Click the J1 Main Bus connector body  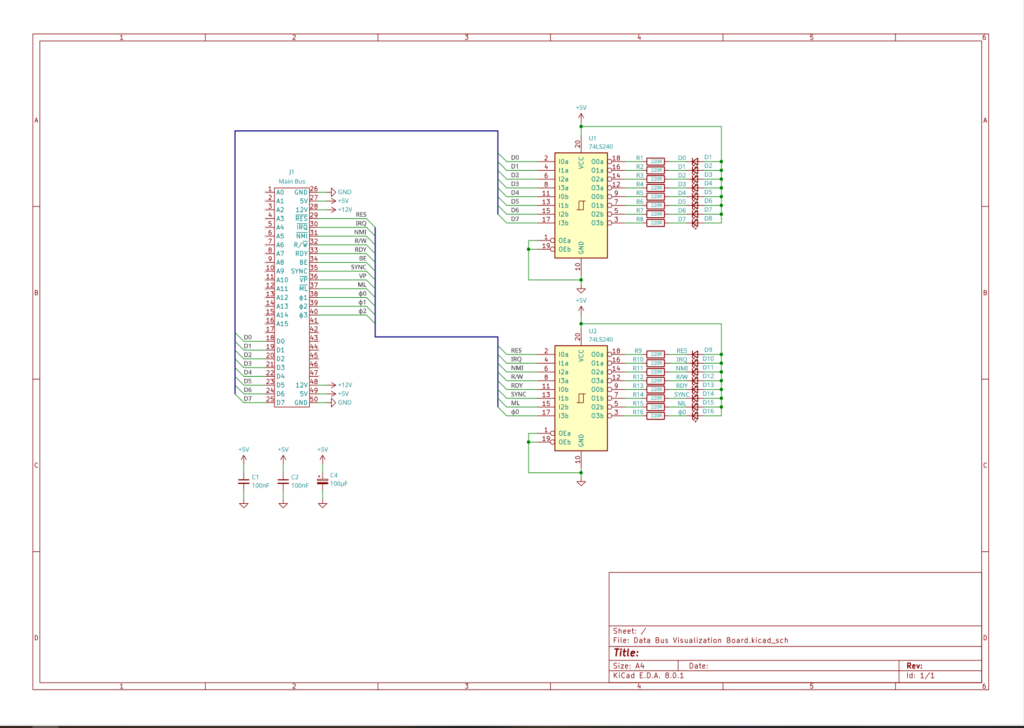[291, 297]
